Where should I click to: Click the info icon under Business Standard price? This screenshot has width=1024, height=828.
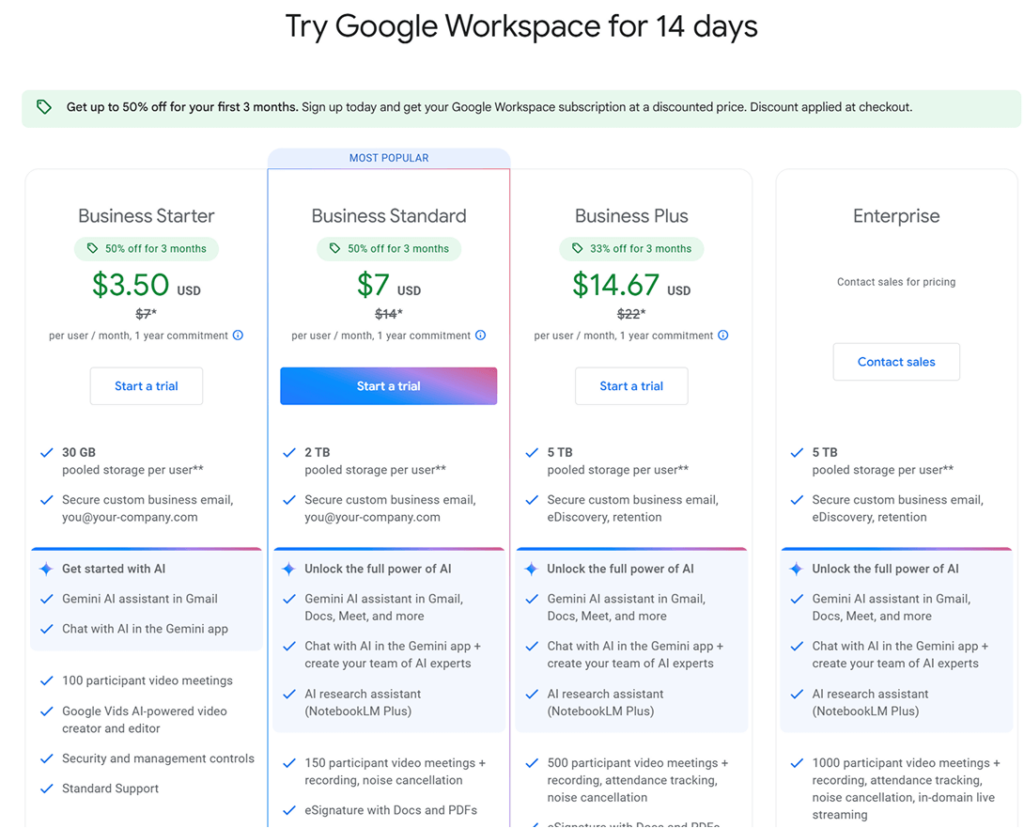click(481, 336)
